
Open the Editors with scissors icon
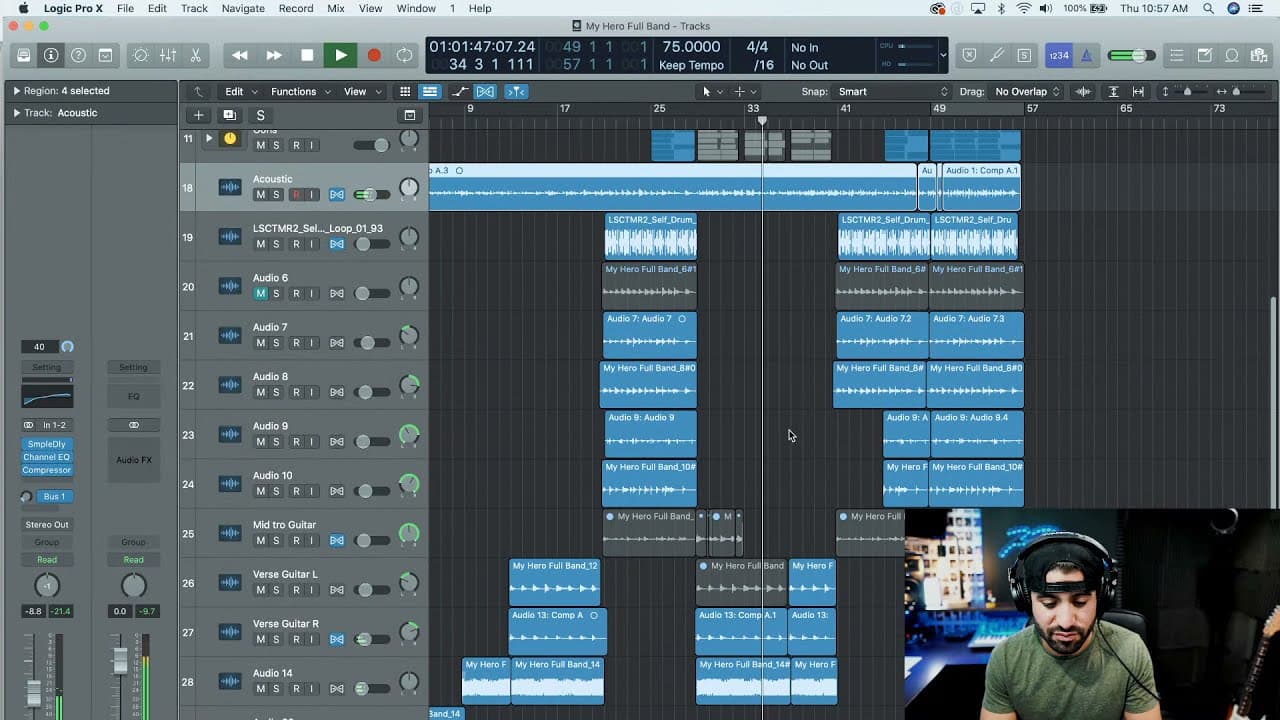(195, 56)
